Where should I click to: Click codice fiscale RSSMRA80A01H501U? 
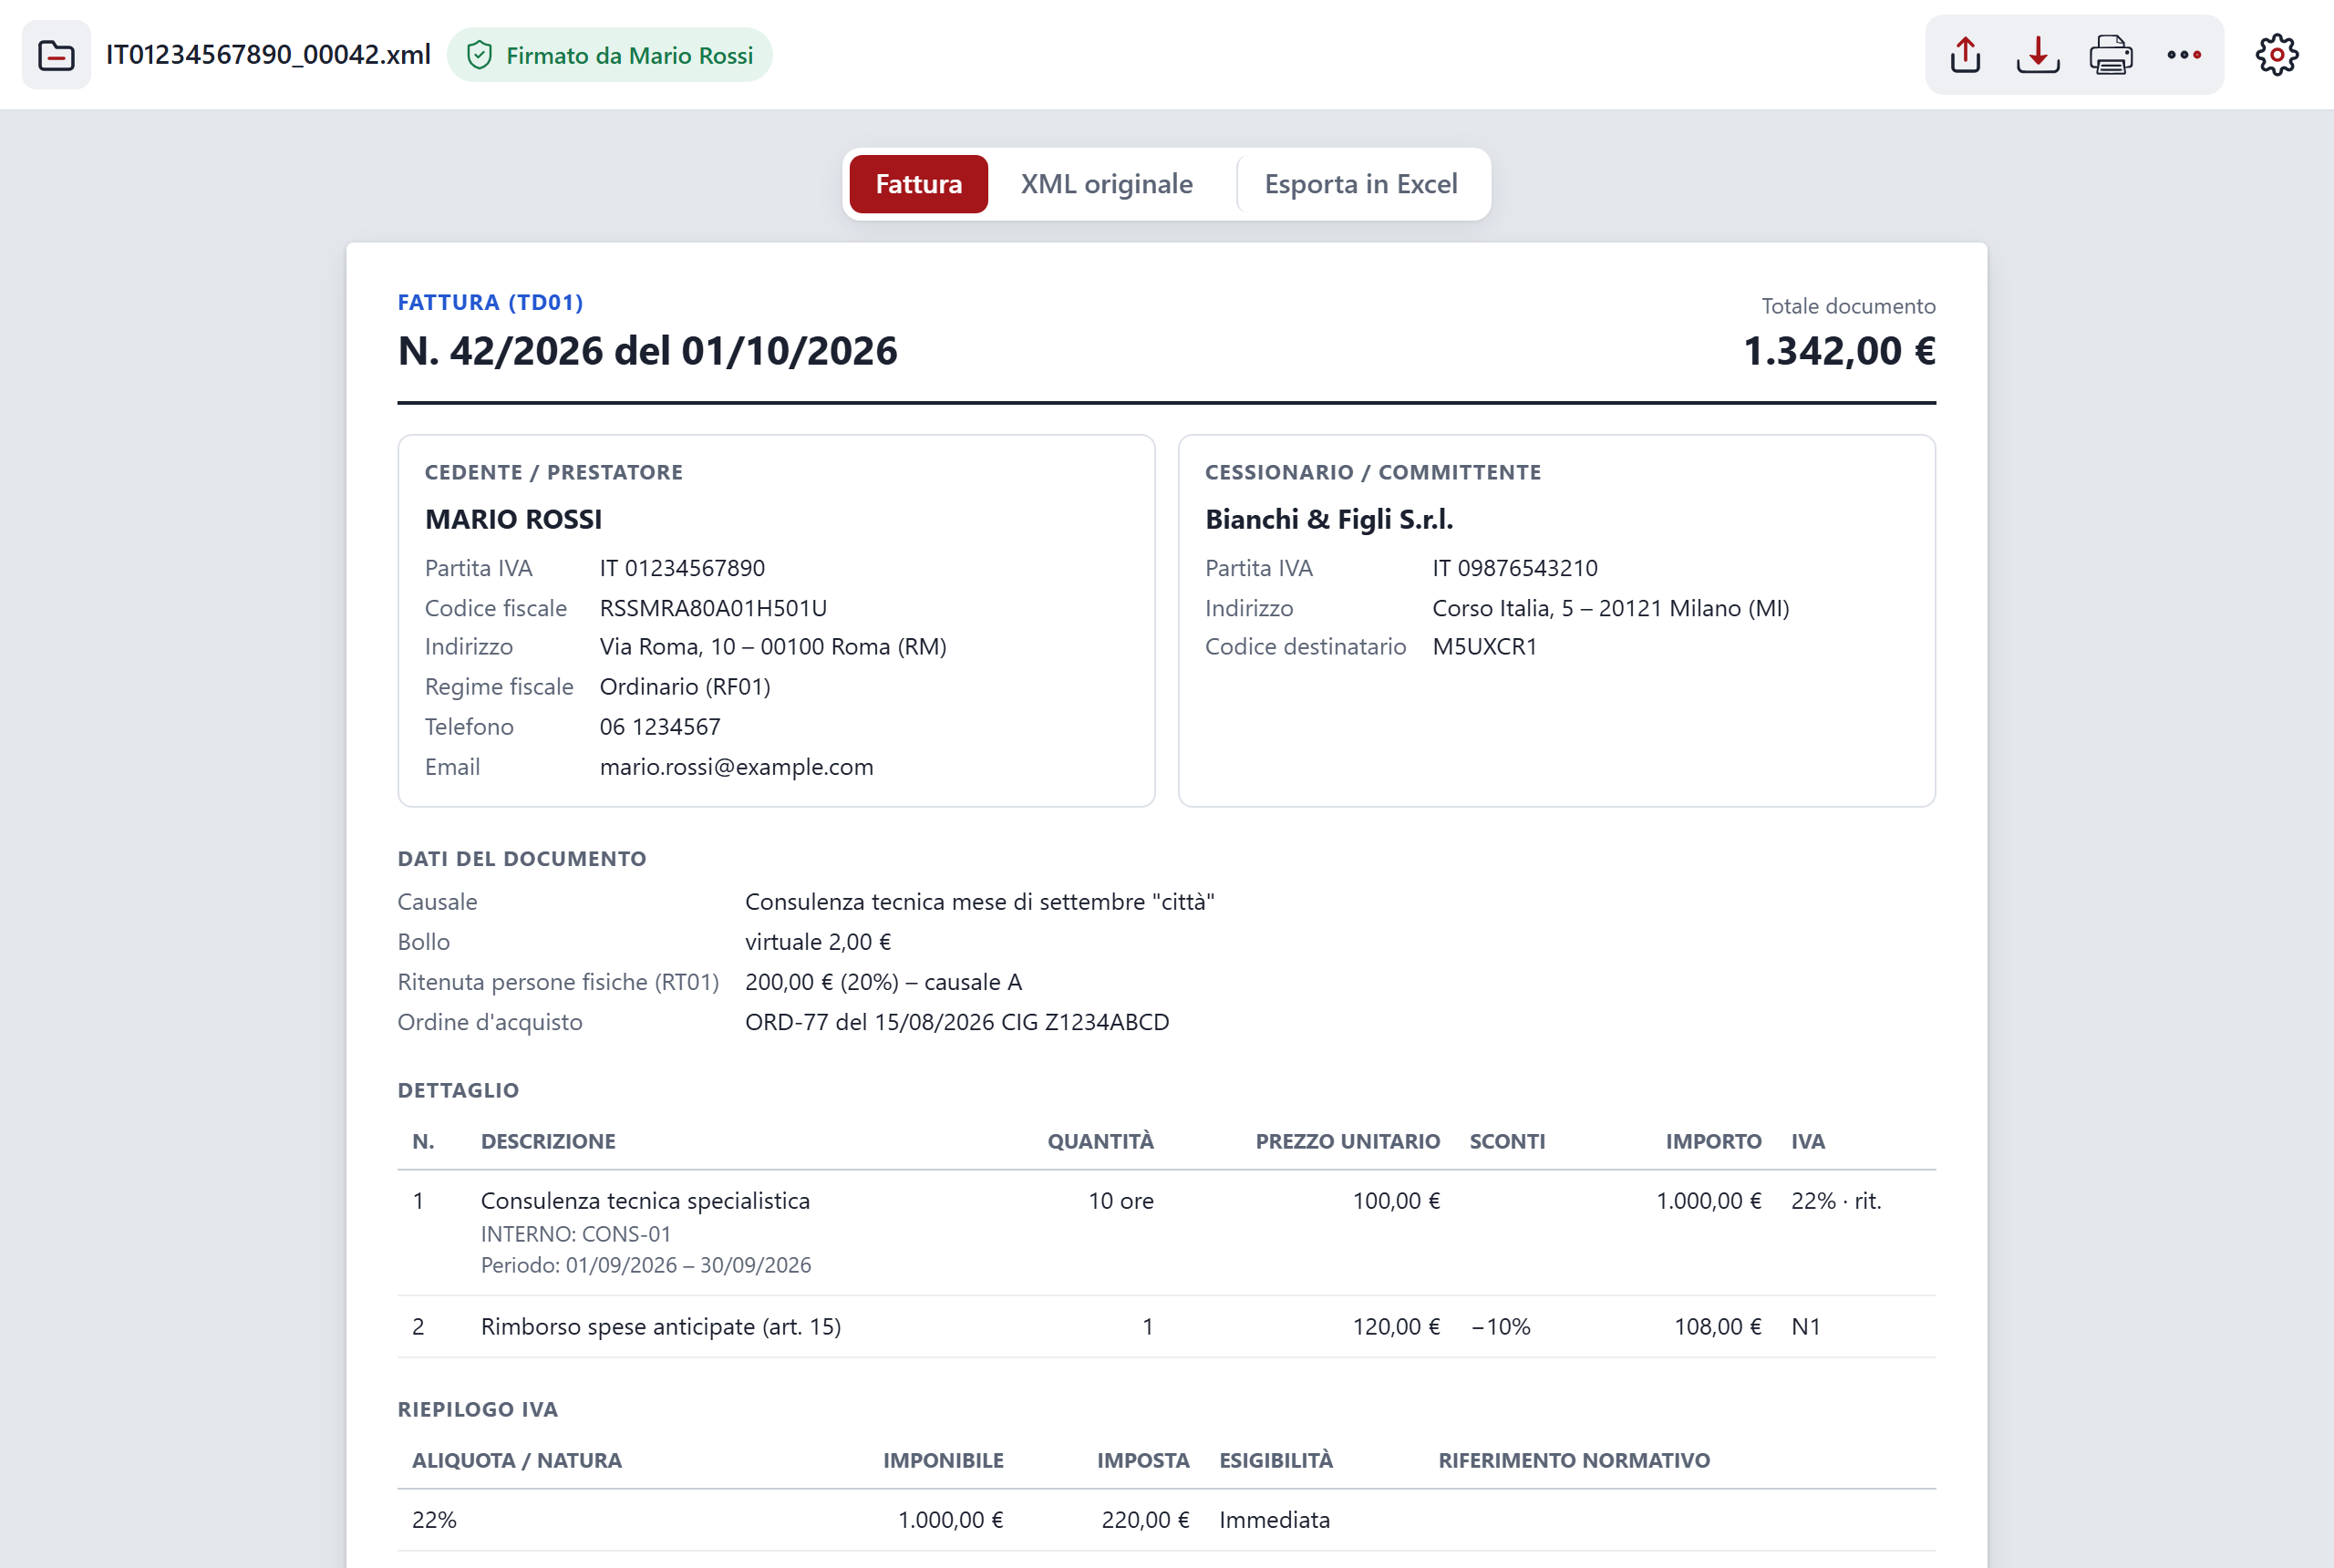pos(713,608)
